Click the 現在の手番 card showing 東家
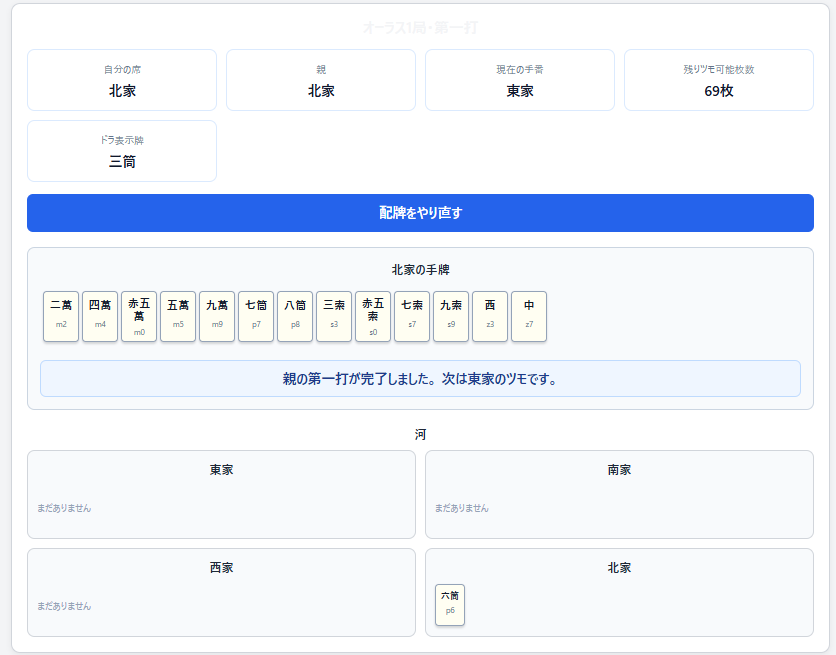Viewport: 836px width, 655px height. tap(520, 80)
